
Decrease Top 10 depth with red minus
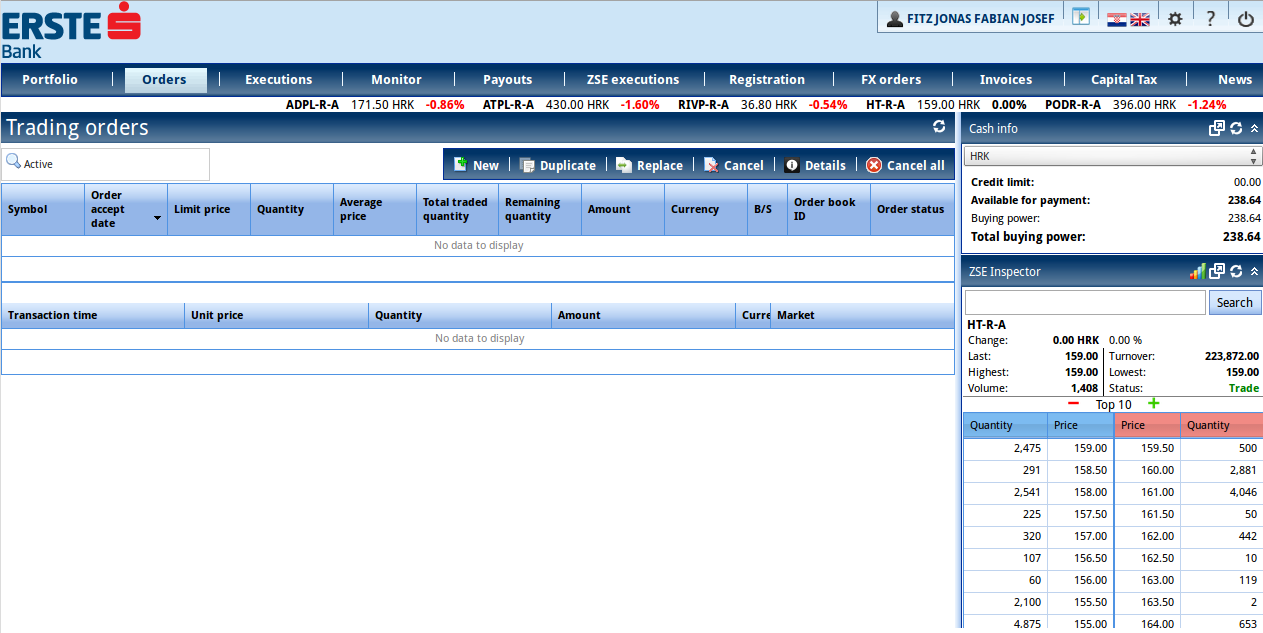point(1073,404)
